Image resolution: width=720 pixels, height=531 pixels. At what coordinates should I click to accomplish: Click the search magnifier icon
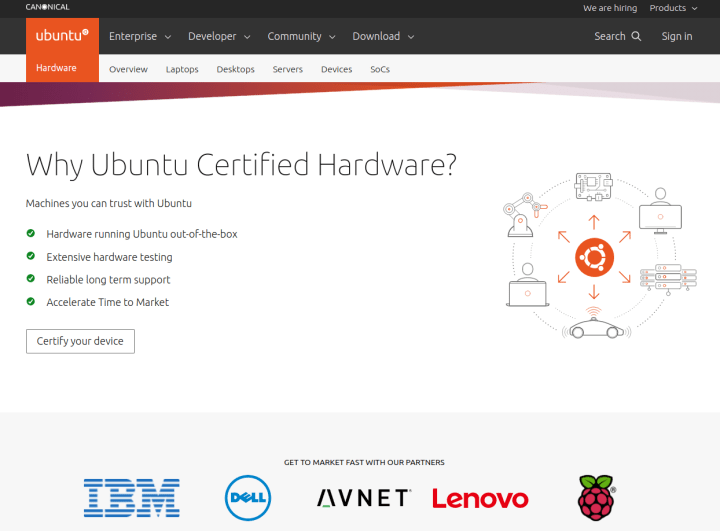click(x=636, y=36)
